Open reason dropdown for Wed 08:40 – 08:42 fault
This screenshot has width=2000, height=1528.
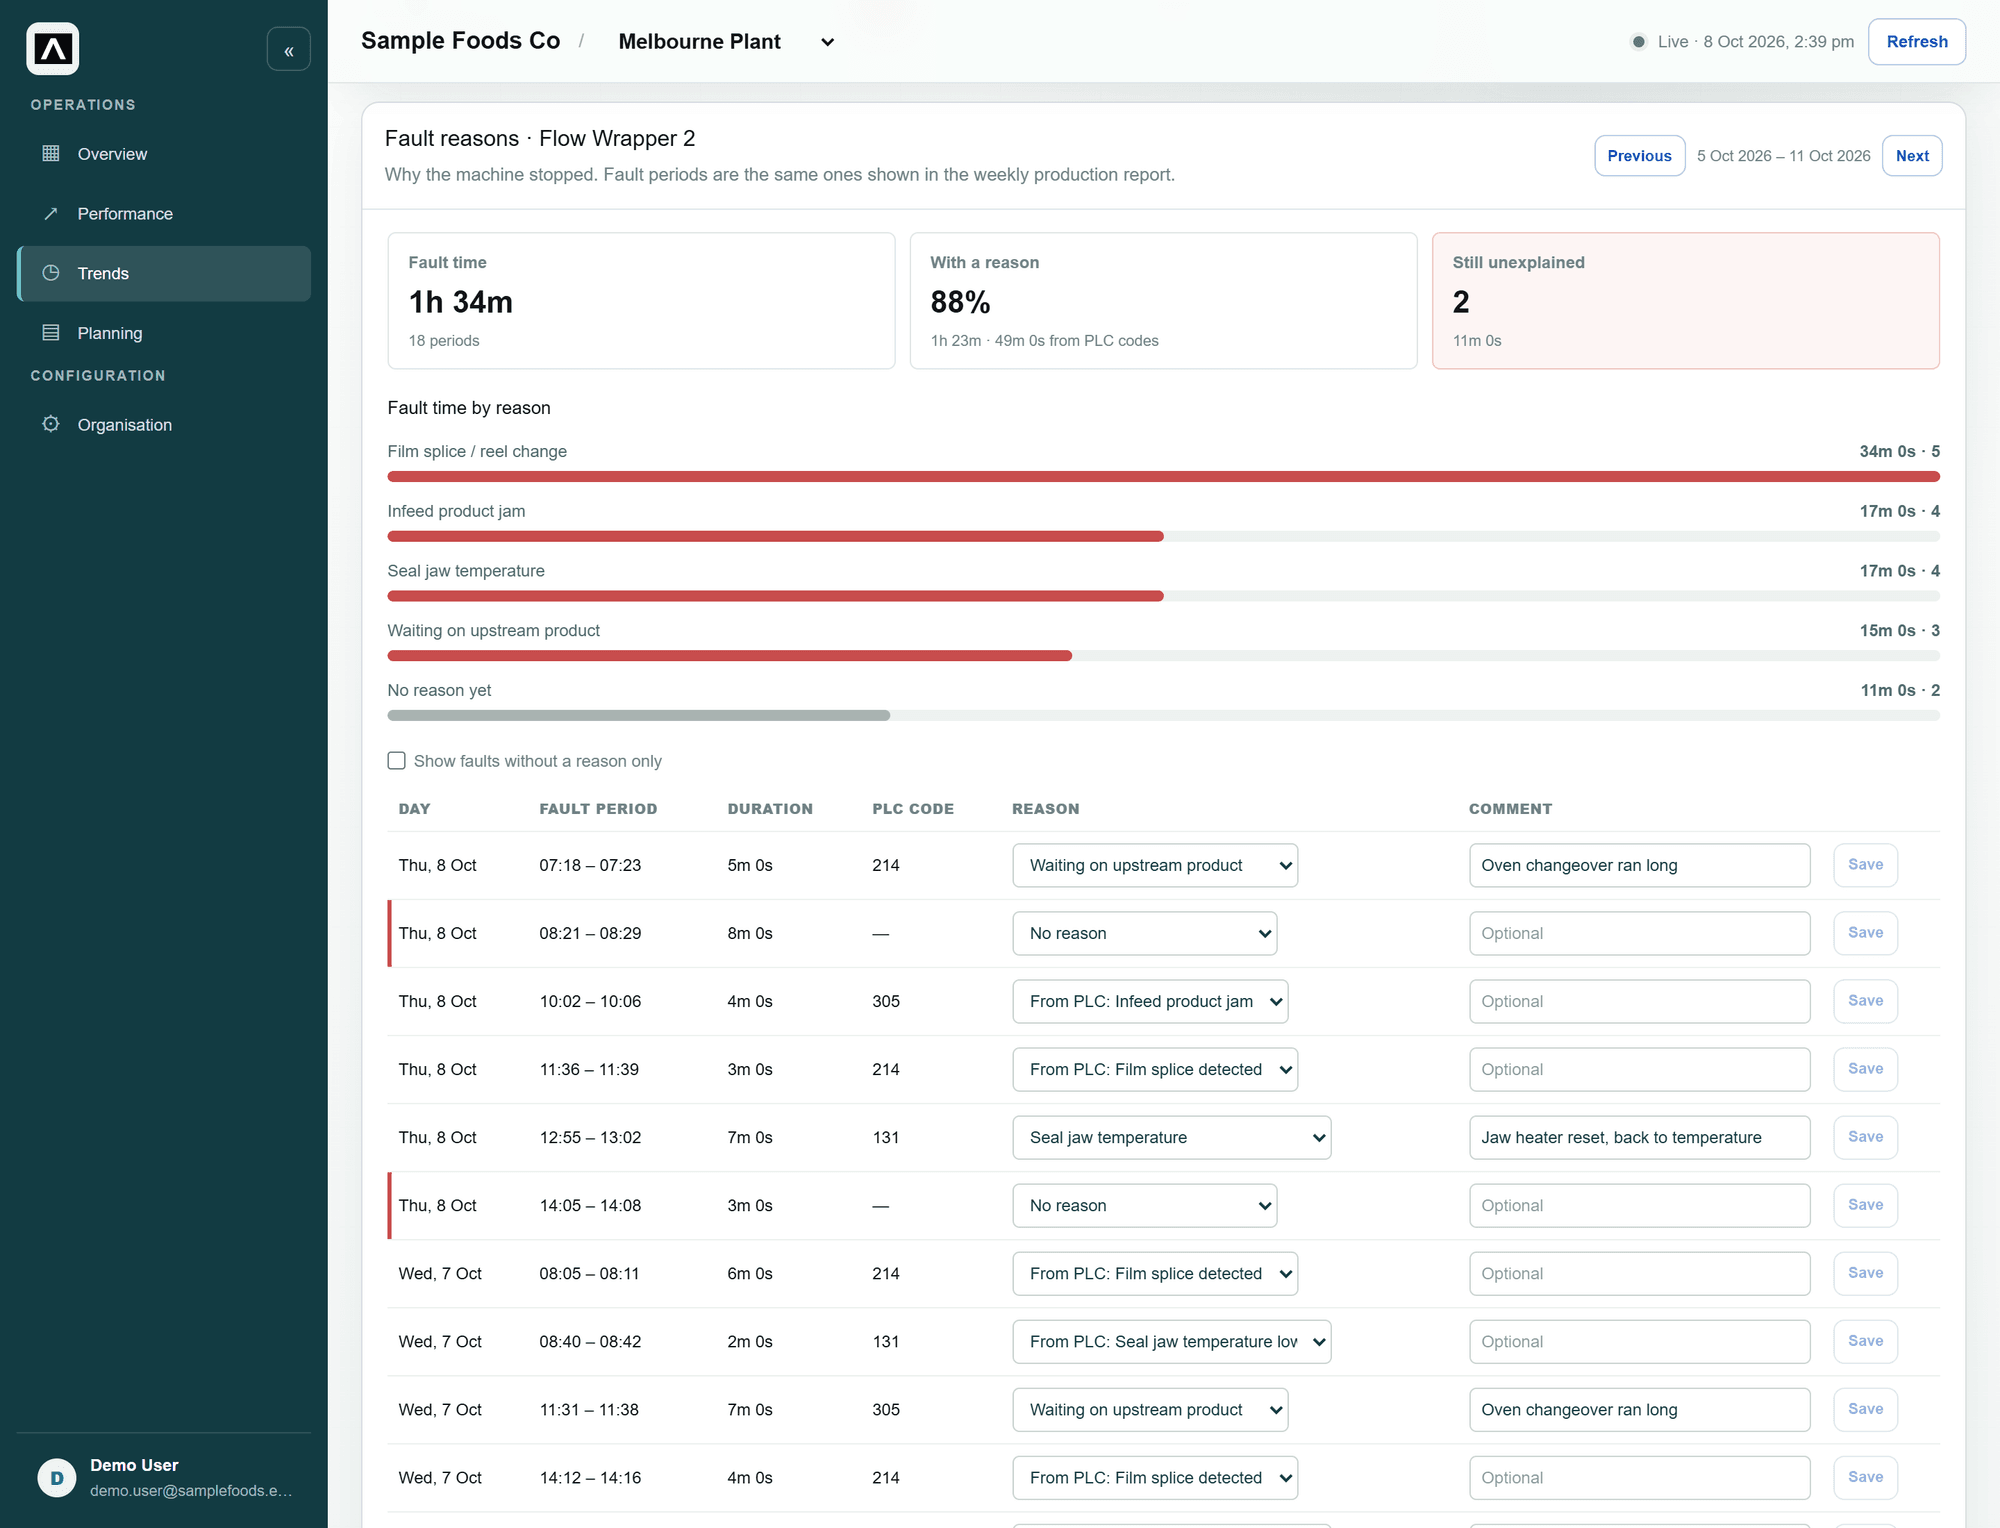click(x=1172, y=1341)
